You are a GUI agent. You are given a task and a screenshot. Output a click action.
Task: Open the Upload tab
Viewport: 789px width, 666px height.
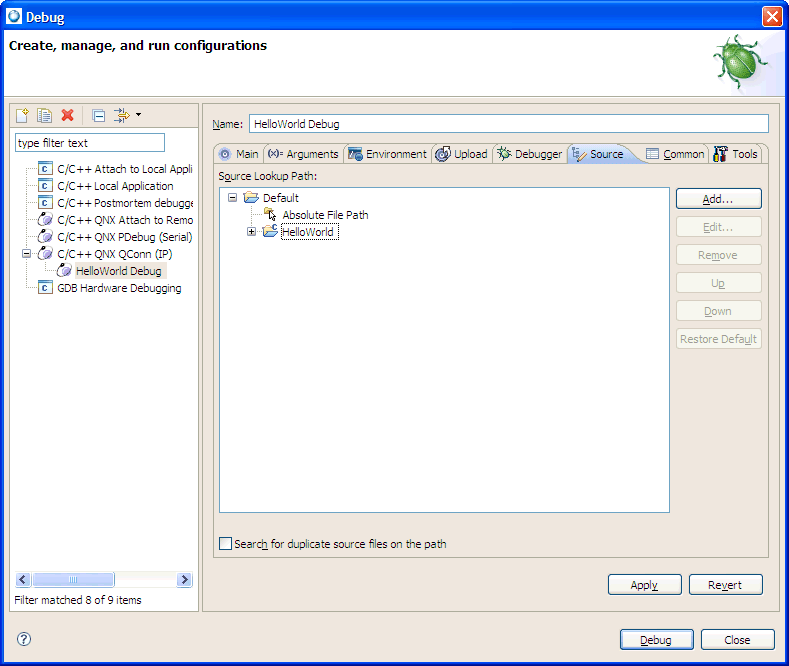462,154
